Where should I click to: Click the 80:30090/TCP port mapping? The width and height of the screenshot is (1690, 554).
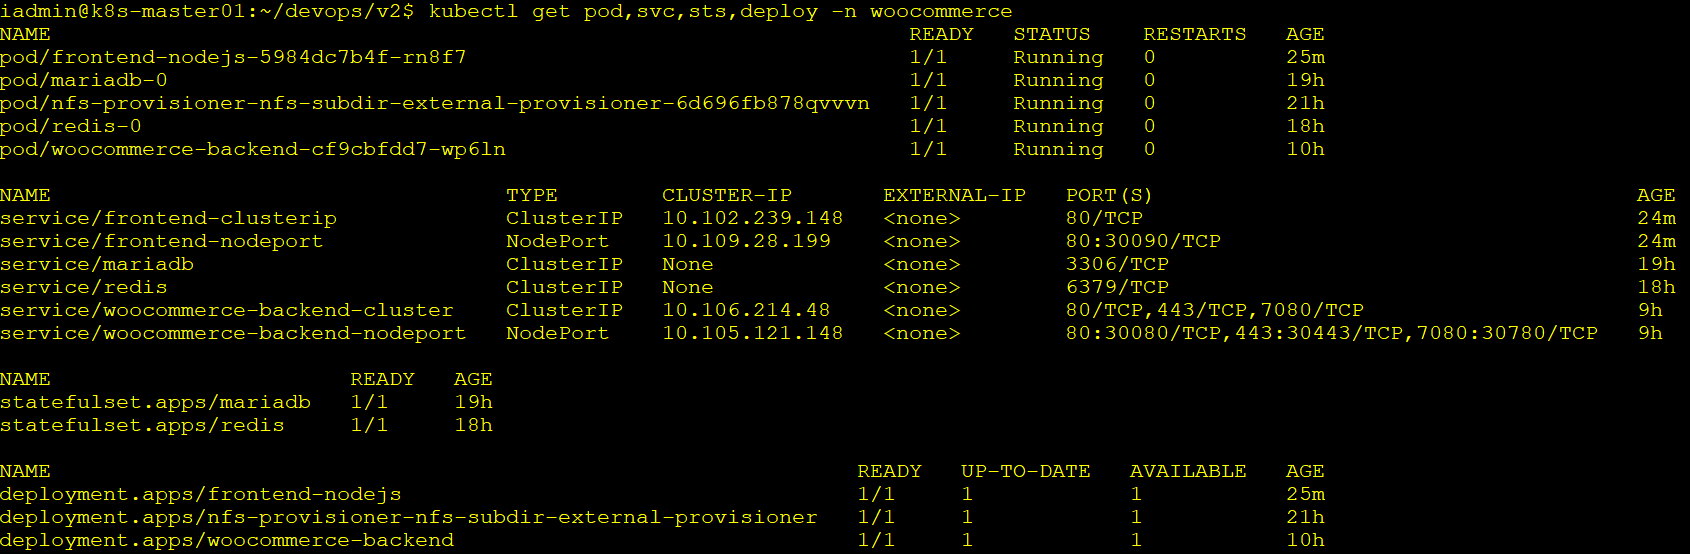click(1143, 242)
